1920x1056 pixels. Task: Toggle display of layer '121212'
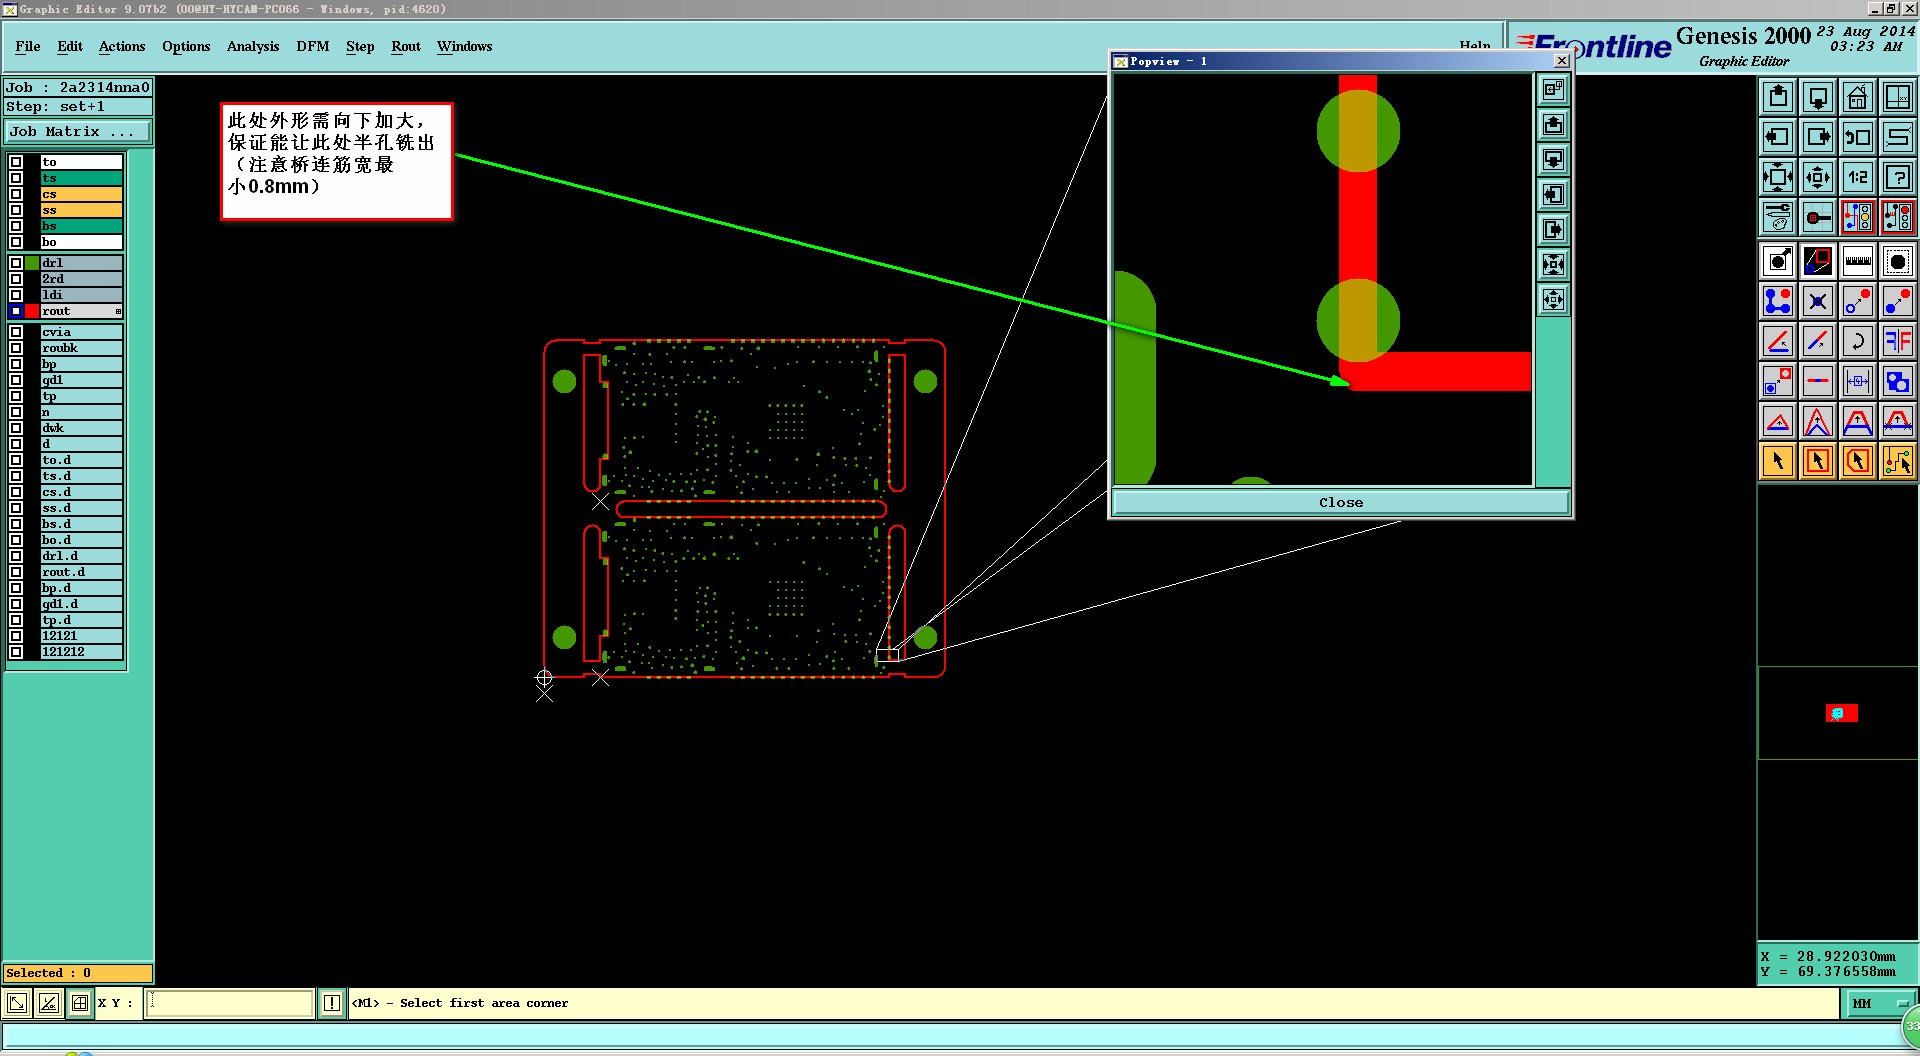tap(16, 652)
